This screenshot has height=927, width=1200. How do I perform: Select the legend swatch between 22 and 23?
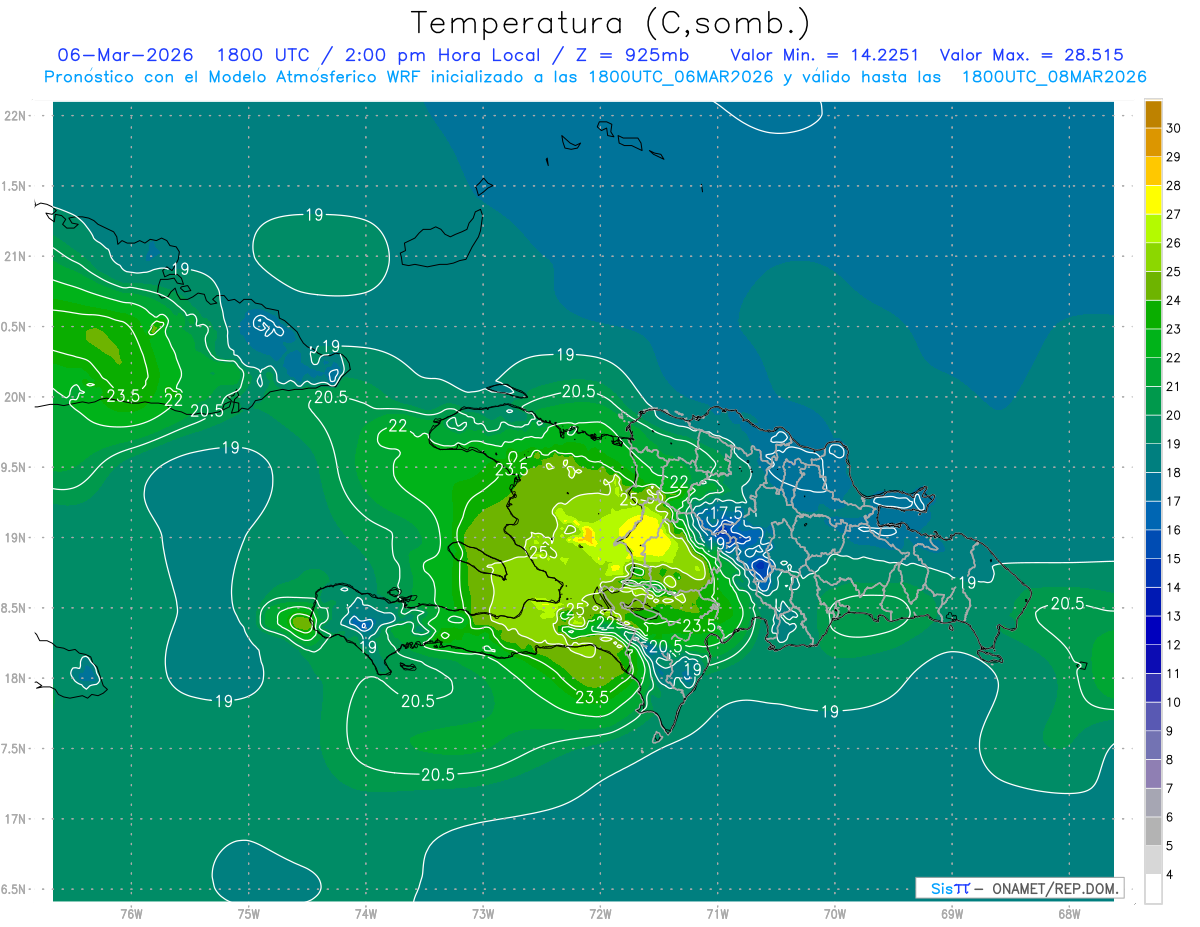1153,344
